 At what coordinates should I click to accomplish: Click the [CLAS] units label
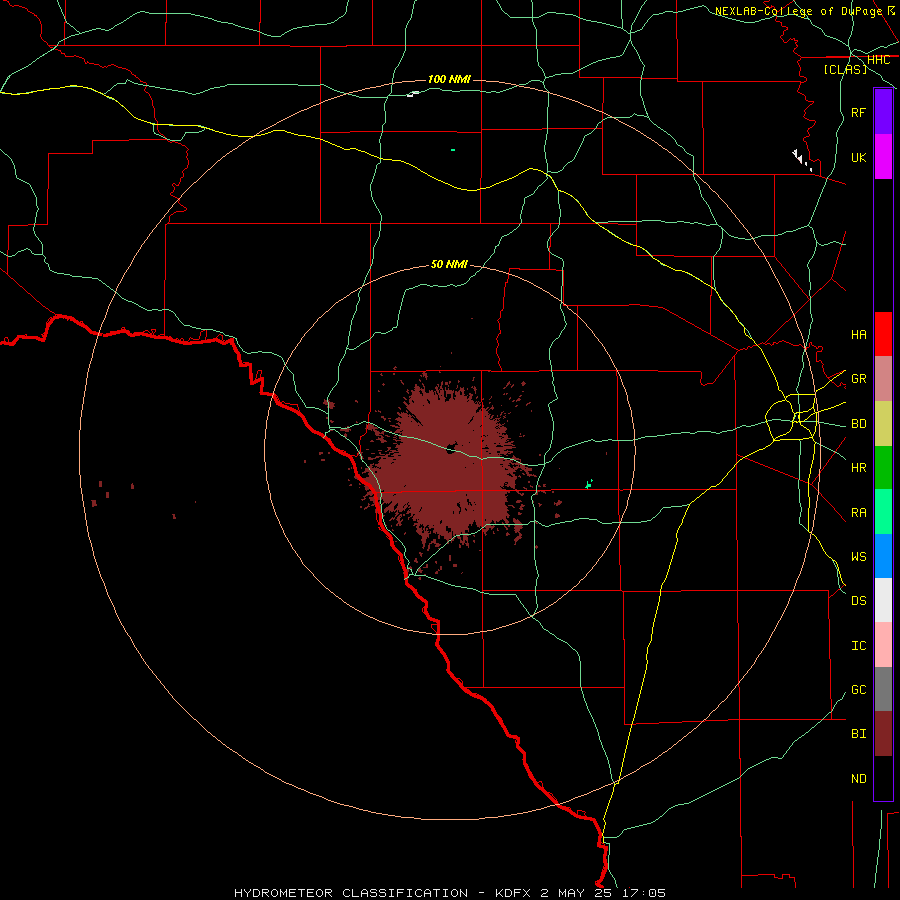pyautogui.click(x=845, y=70)
